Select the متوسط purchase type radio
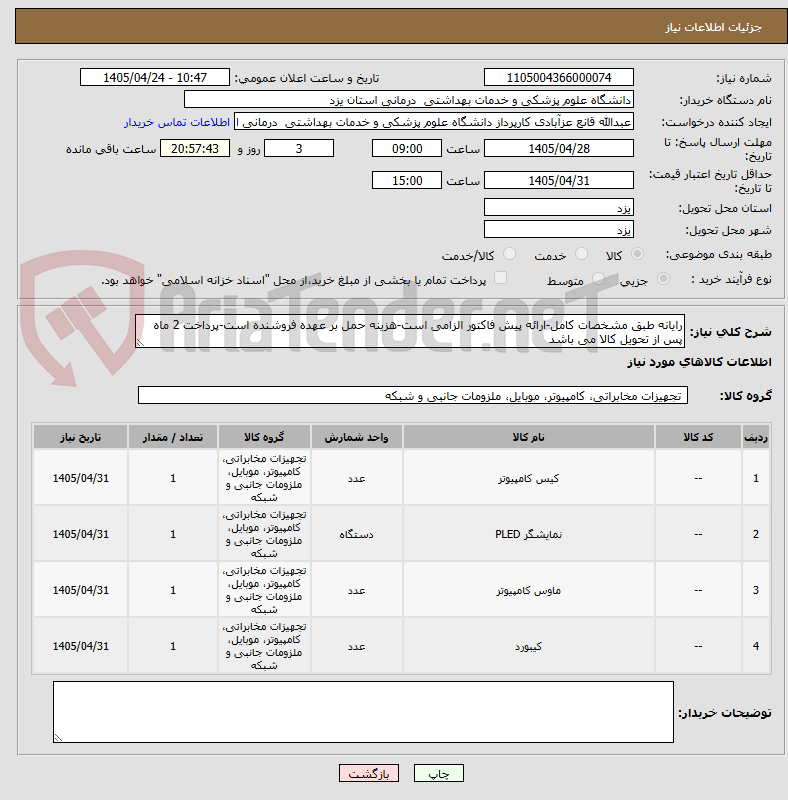 click(x=598, y=279)
